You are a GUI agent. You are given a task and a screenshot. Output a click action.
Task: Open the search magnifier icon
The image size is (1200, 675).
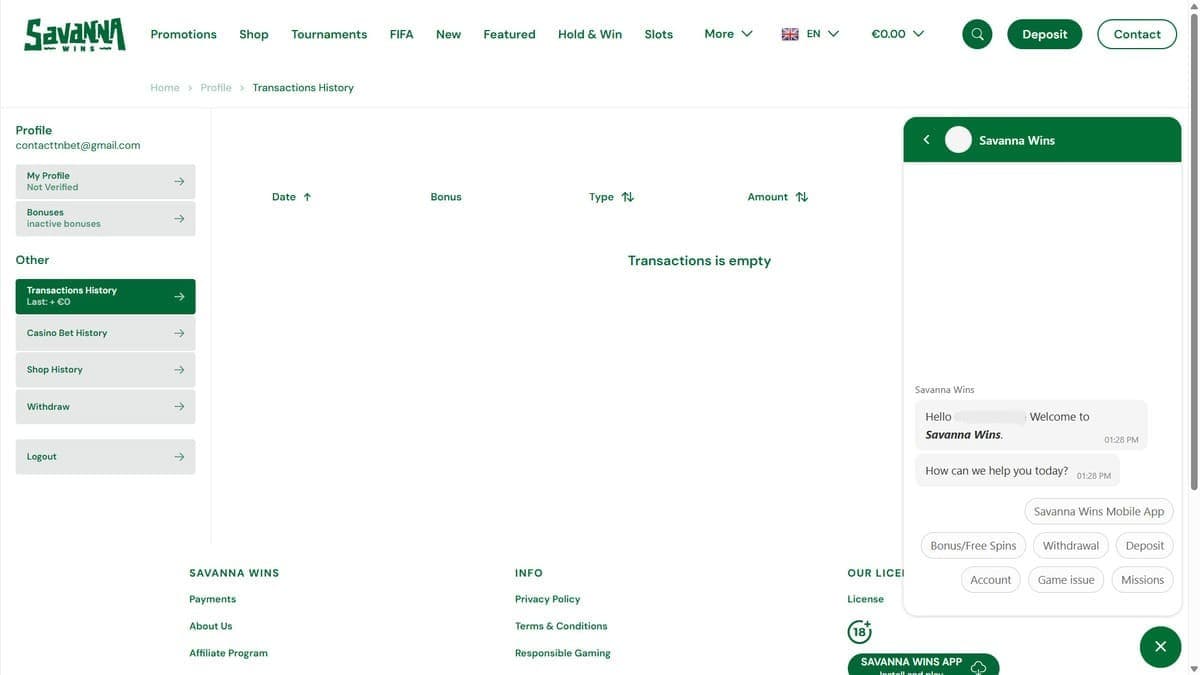click(977, 34)
